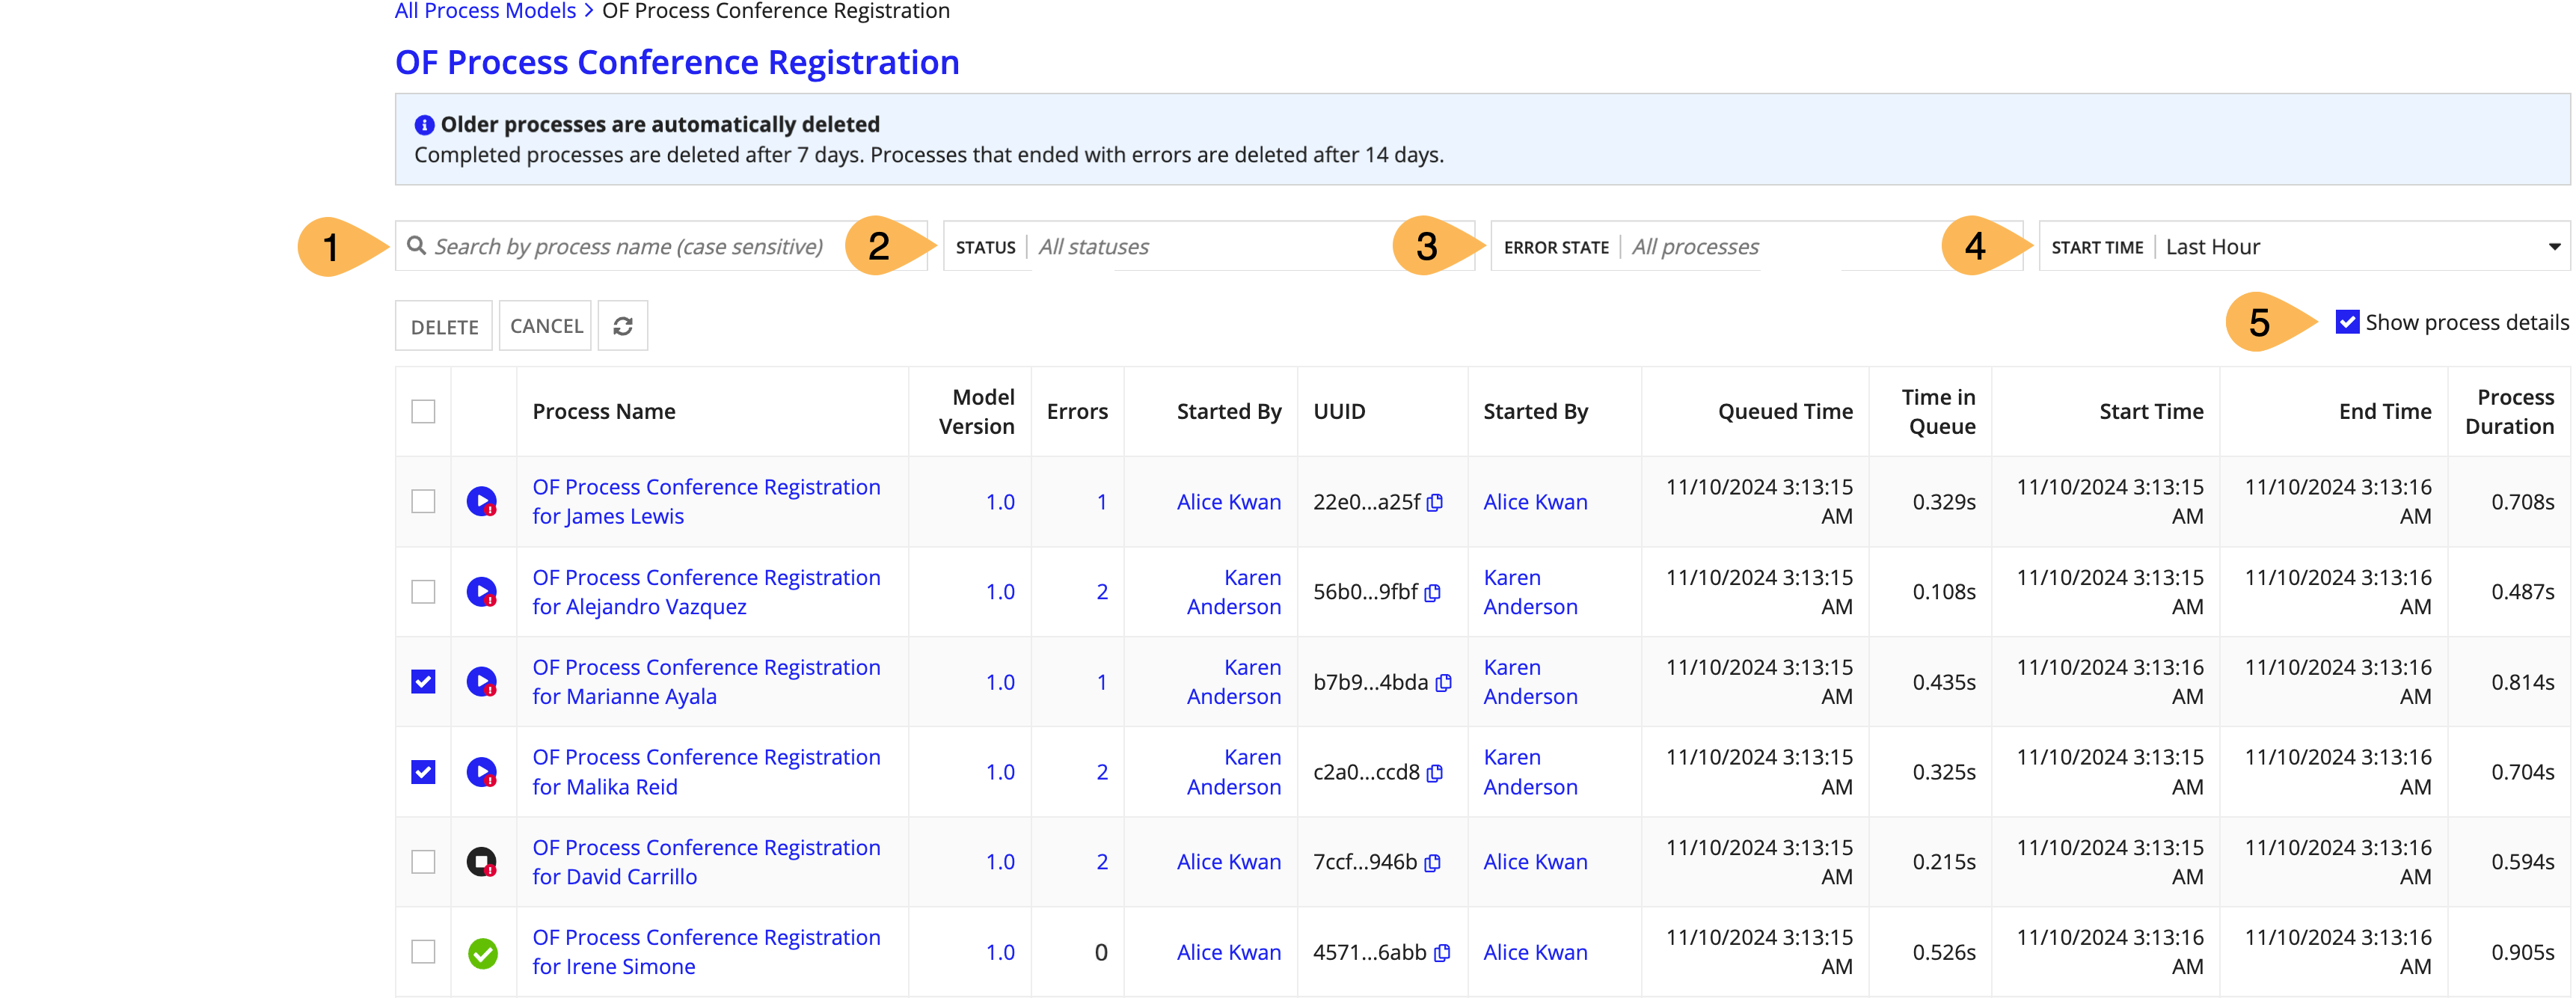2576x998 pixels.
Task: Click time in queue value 0.108s
Action: click(x=1944, y=592)
